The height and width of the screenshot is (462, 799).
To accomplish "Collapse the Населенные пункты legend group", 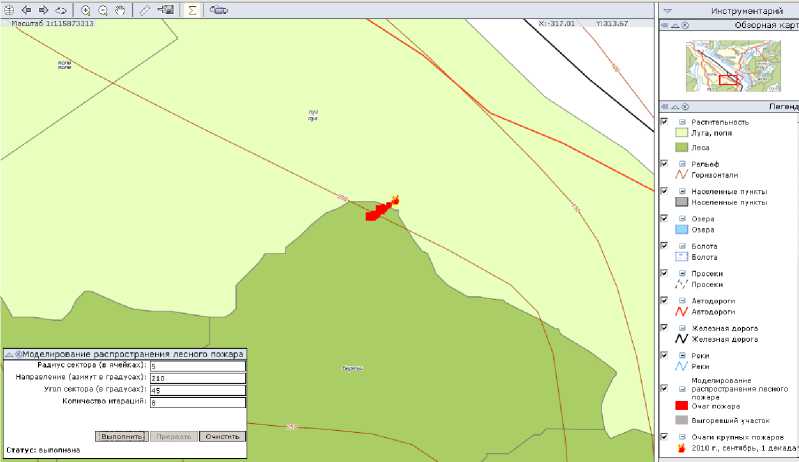I will click(x=682, y=192).
